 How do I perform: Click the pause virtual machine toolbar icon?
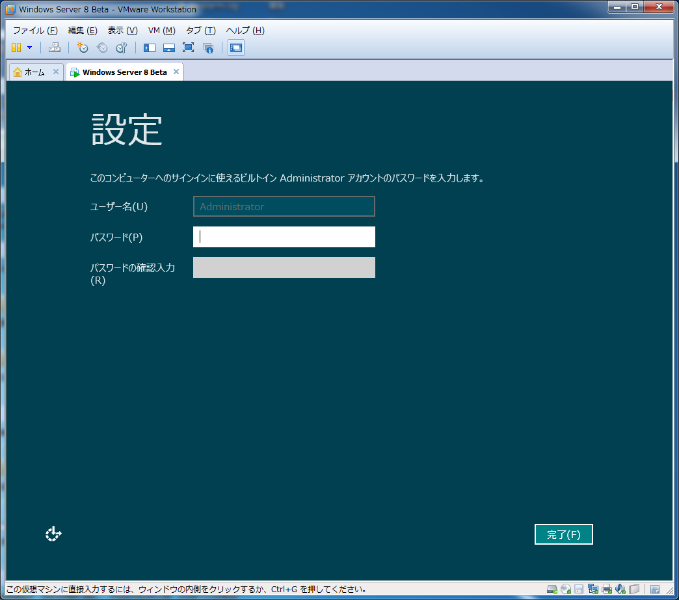tap(16, 47)
